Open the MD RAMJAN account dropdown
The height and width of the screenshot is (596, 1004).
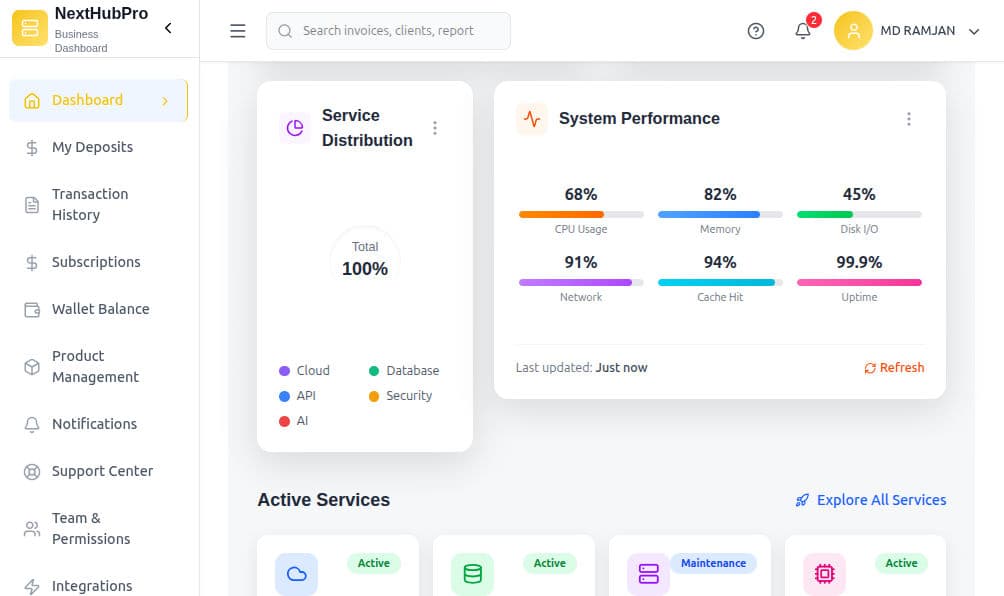tap(913, 30)
